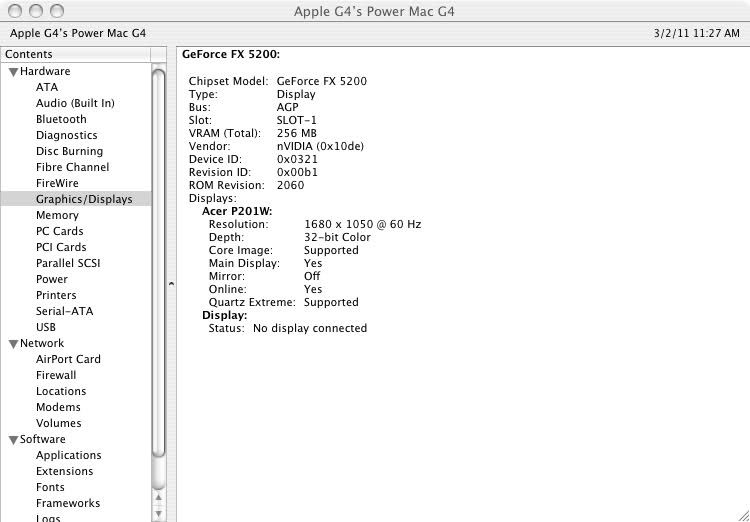Open Applications under Software
Viewport: 750px width, 522px height.
pyautogui.click(x=68, y=455)
